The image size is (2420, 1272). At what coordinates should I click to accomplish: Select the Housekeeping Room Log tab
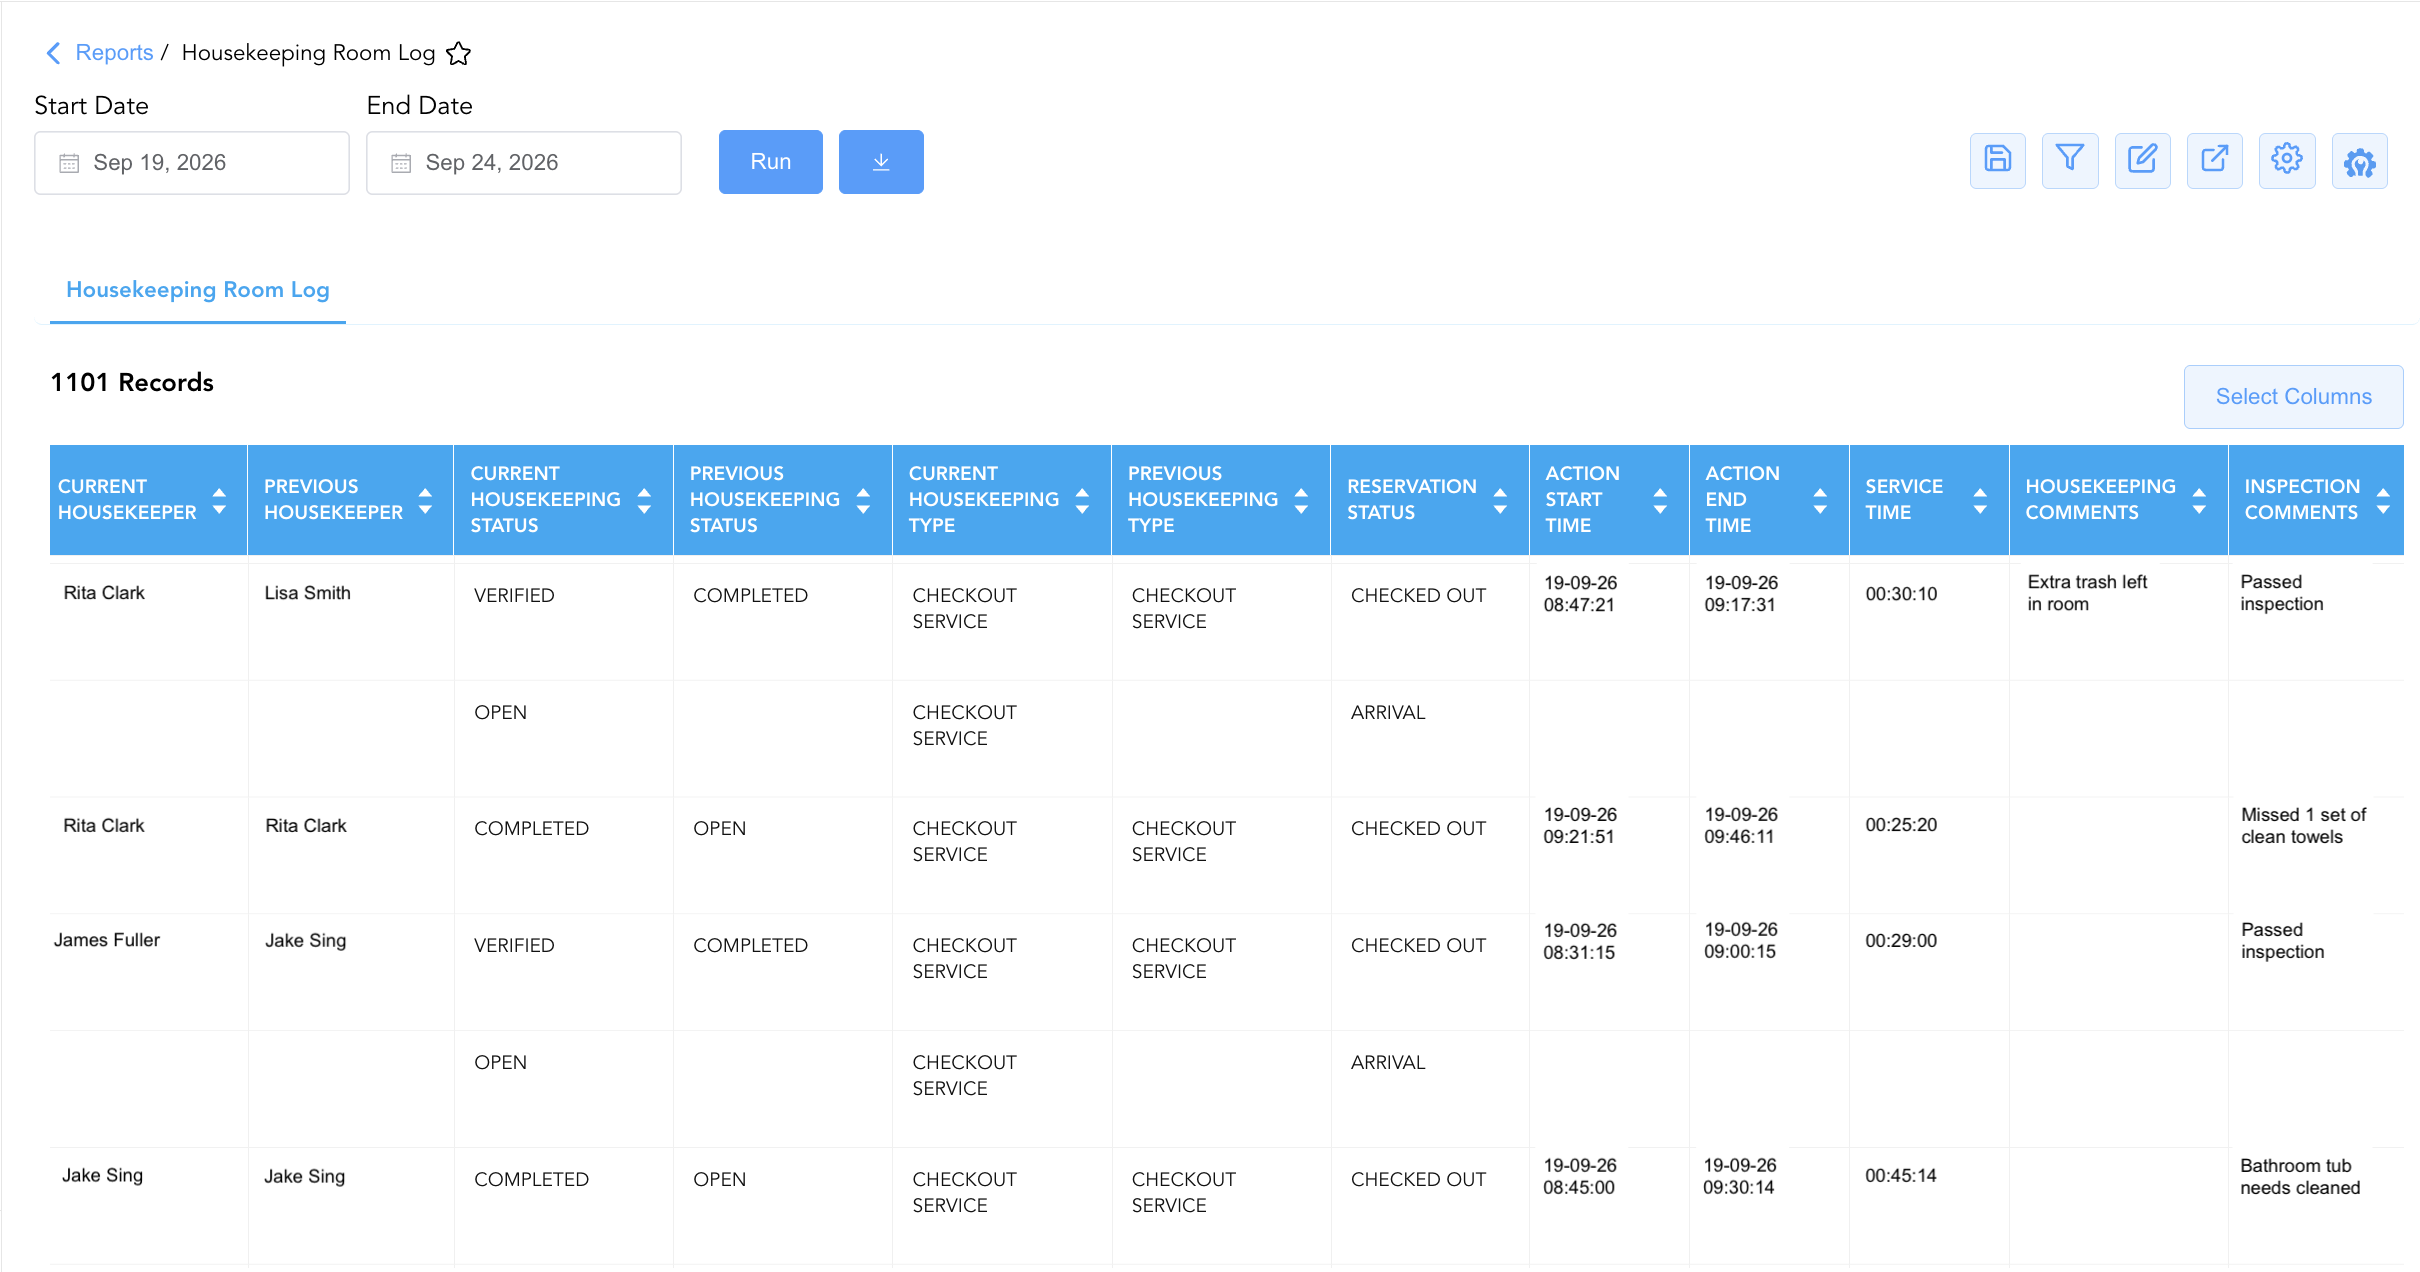point(198,290)
